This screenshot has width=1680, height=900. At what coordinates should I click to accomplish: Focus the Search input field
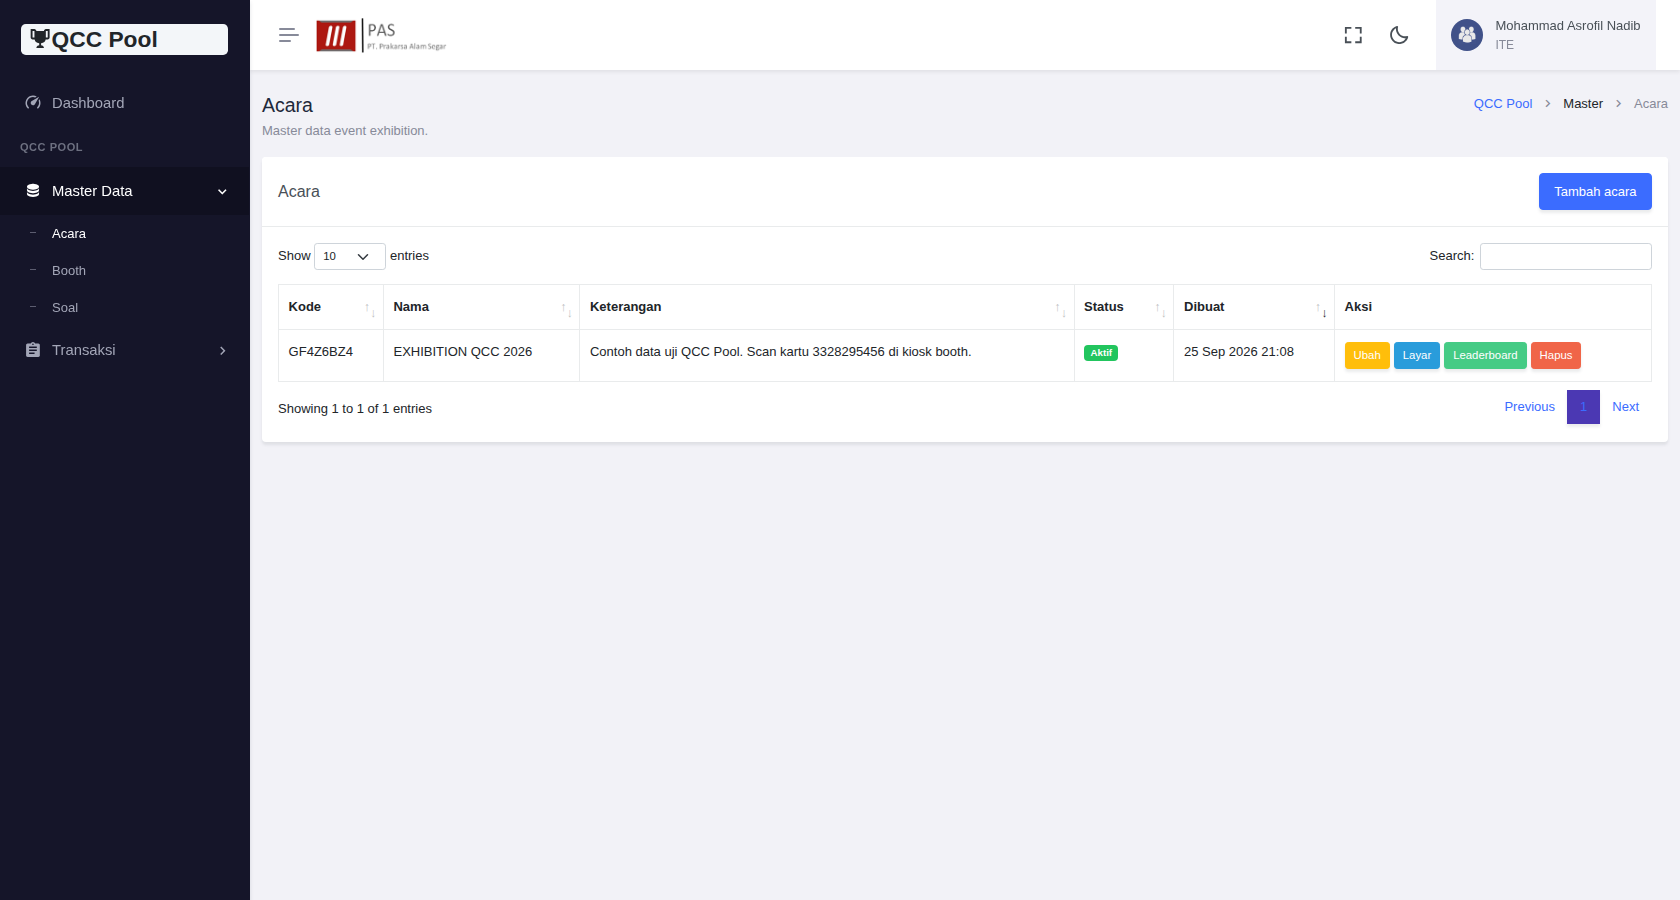click(x=1566, y=256)
